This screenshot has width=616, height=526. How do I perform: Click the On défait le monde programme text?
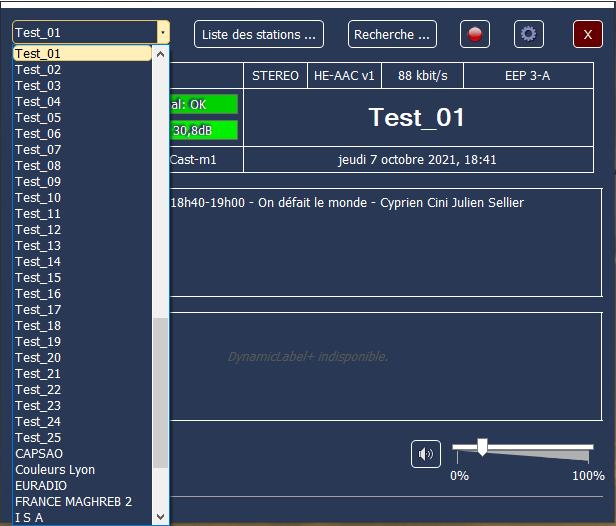pos(347,203)
